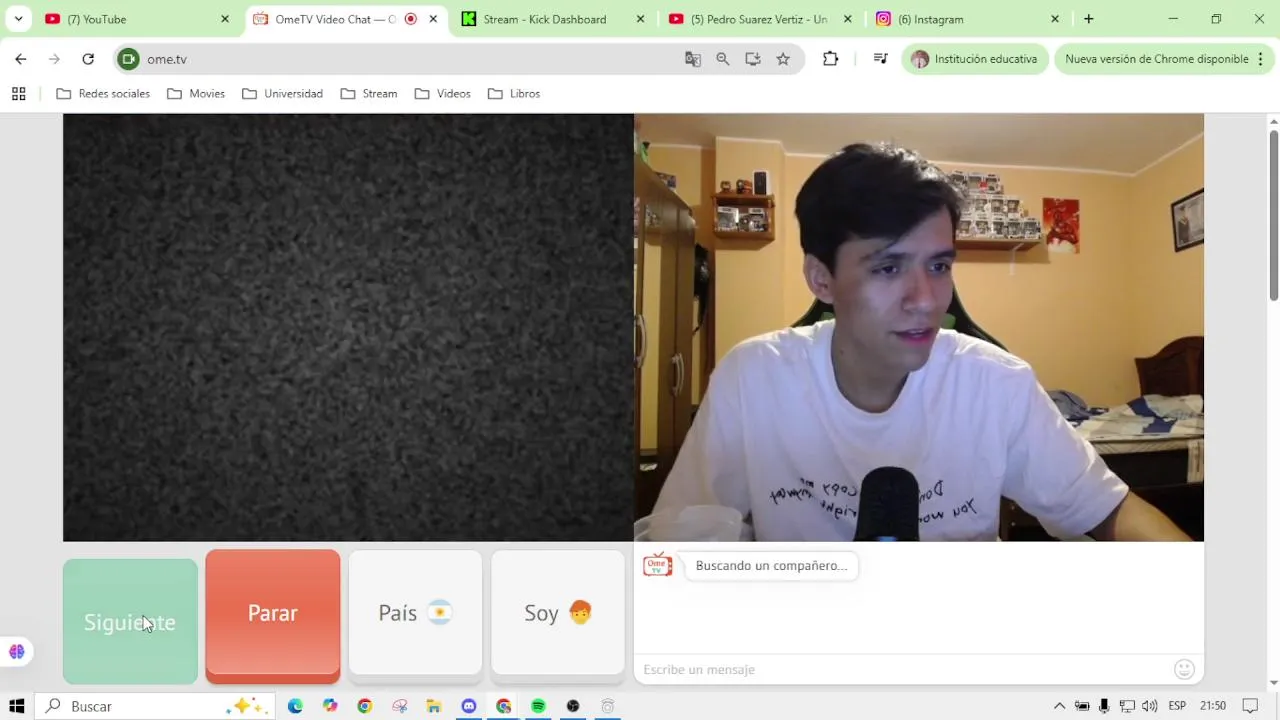This screenshot has height=720, width=1280.
Task: Click the green Siguiente button
Action: tap(130, 621)
